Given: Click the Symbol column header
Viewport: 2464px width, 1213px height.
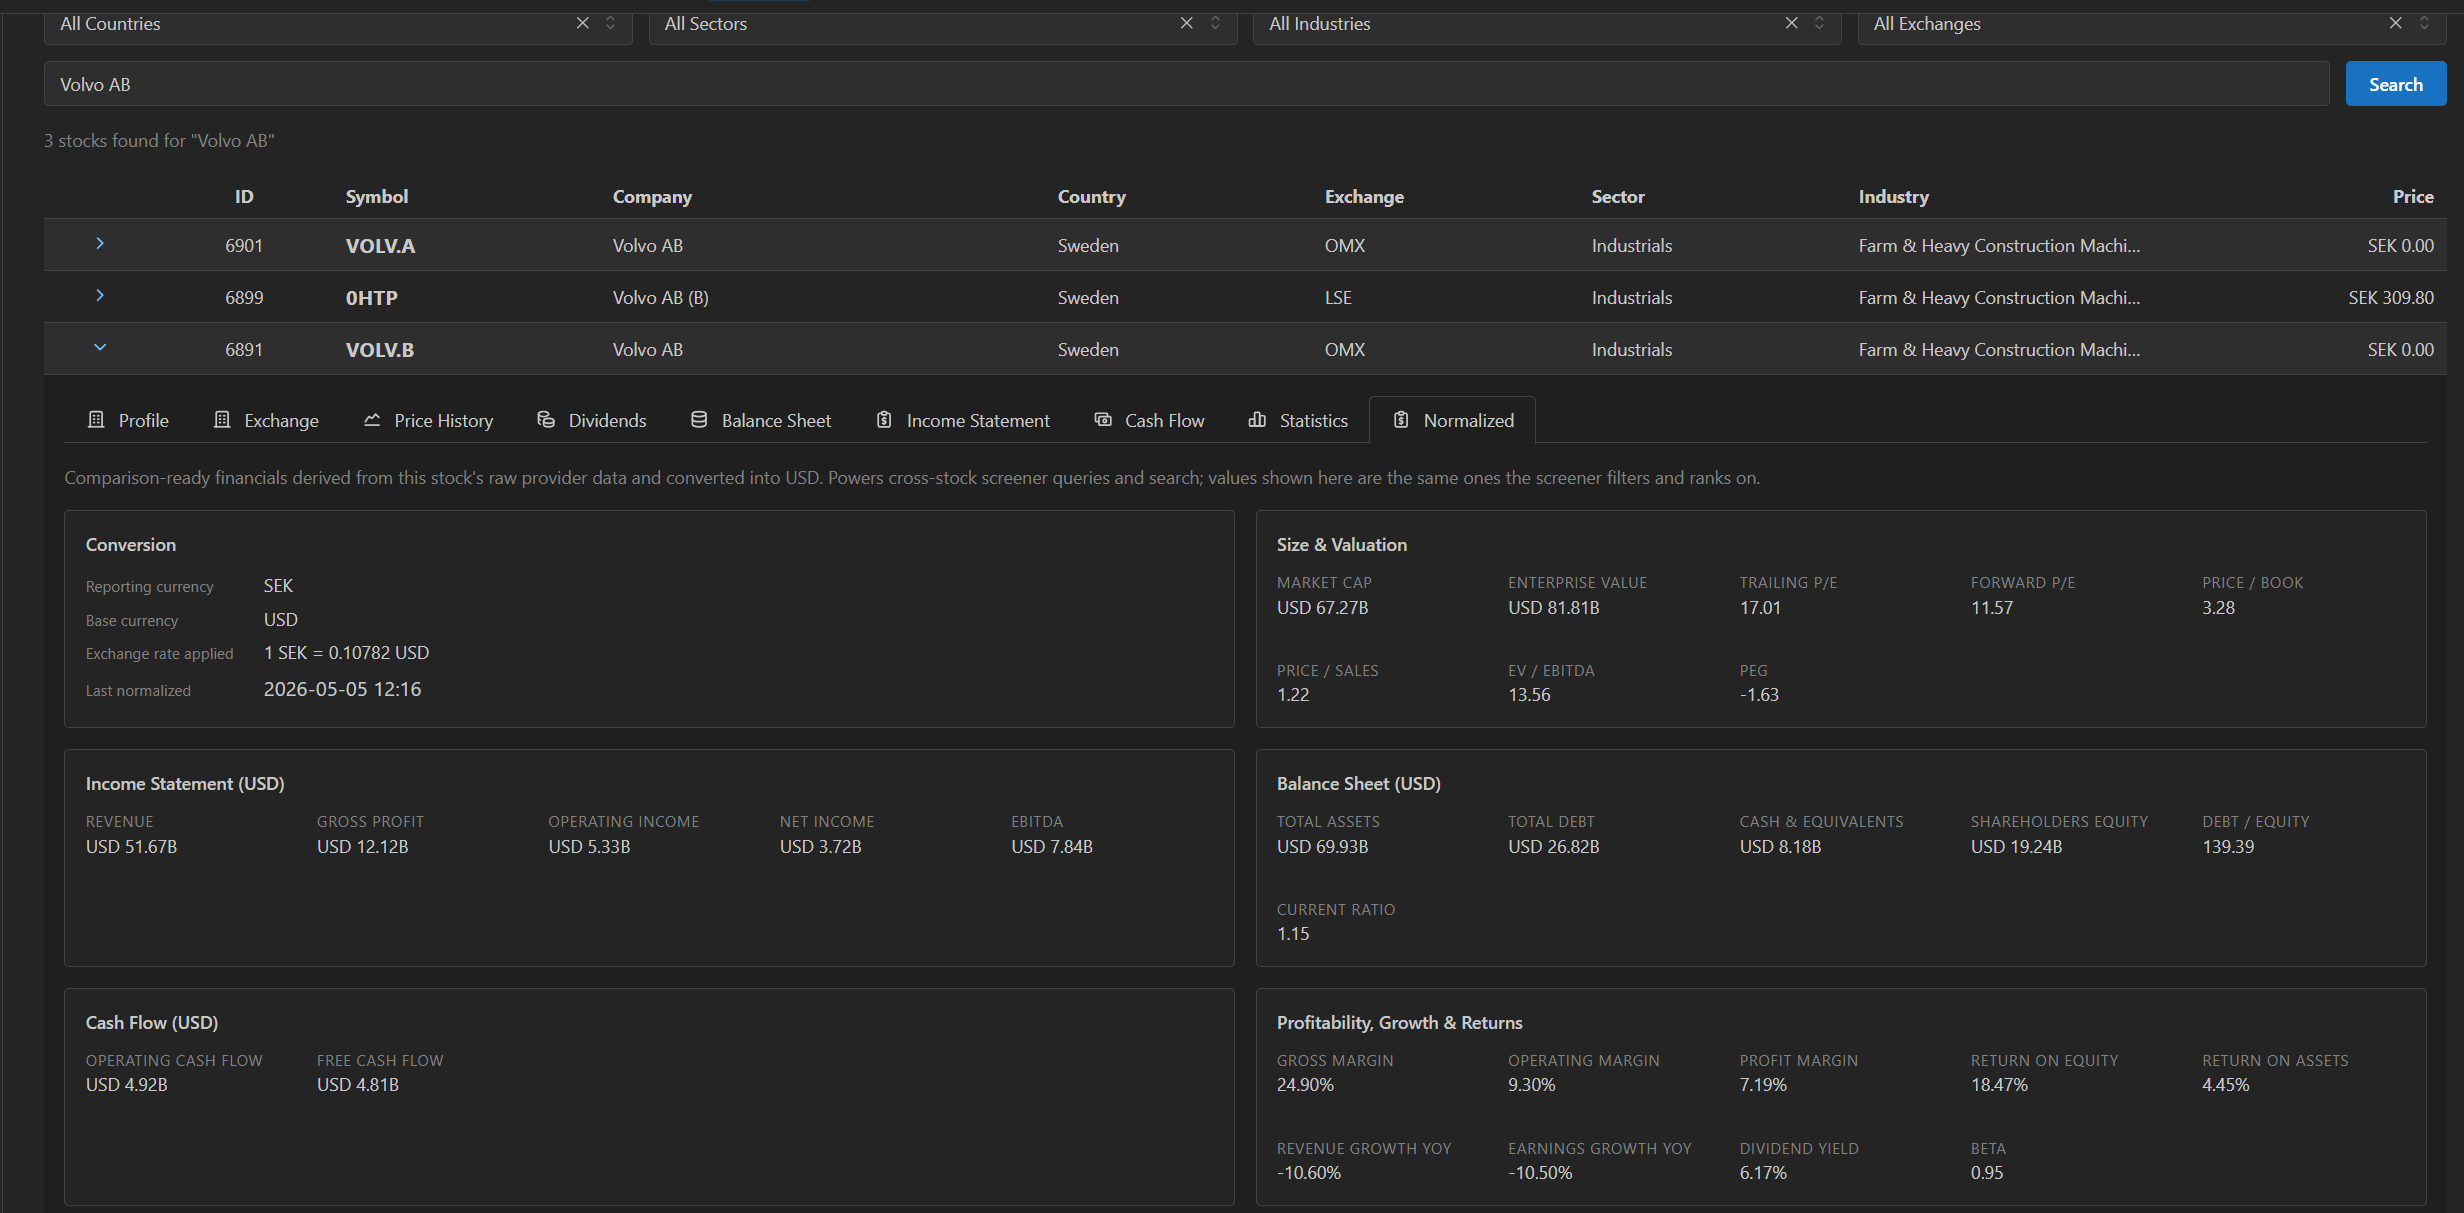Looking at the screenshot, I should (x=377, y=197).
